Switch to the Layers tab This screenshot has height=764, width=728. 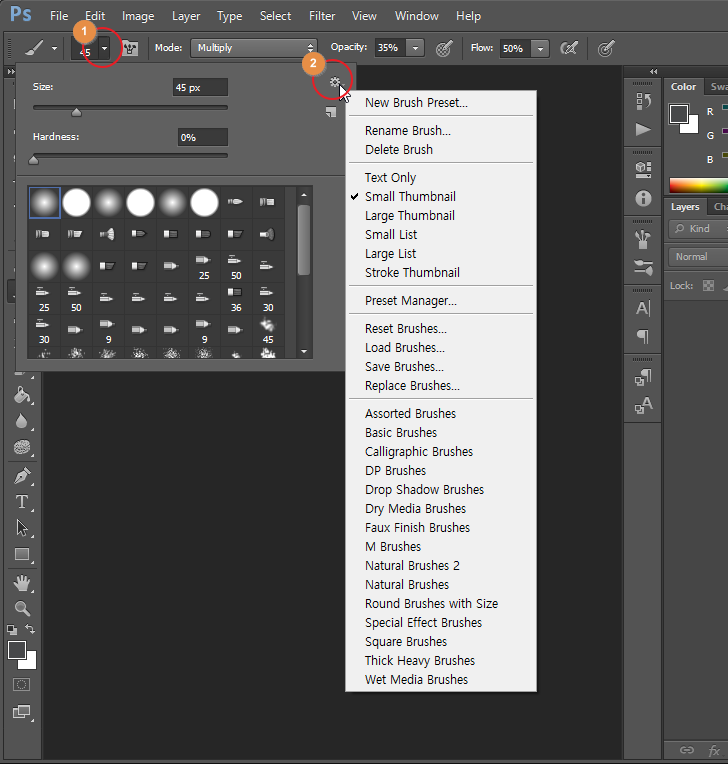point(685,207)
